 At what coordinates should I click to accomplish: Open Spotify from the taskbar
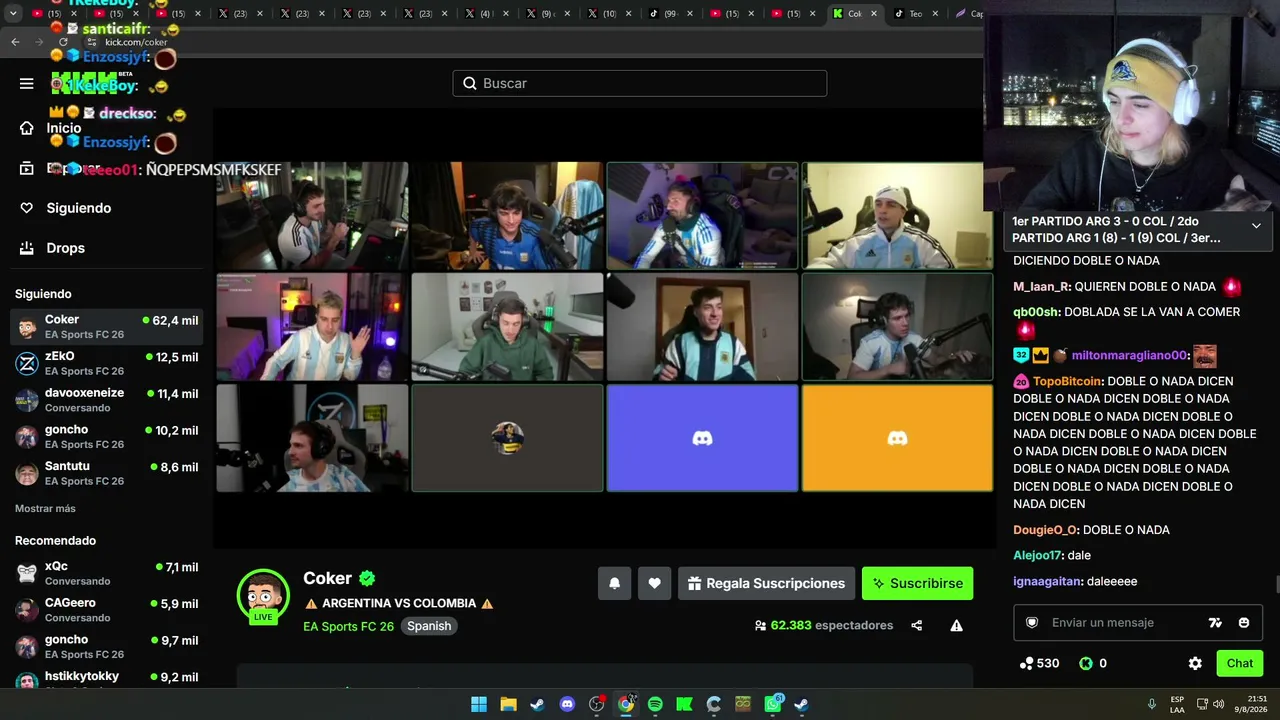[x=655, y=704]
